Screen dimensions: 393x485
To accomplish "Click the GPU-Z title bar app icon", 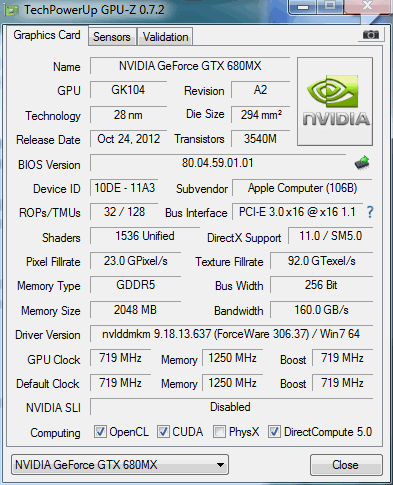I will tap(12, 10).
